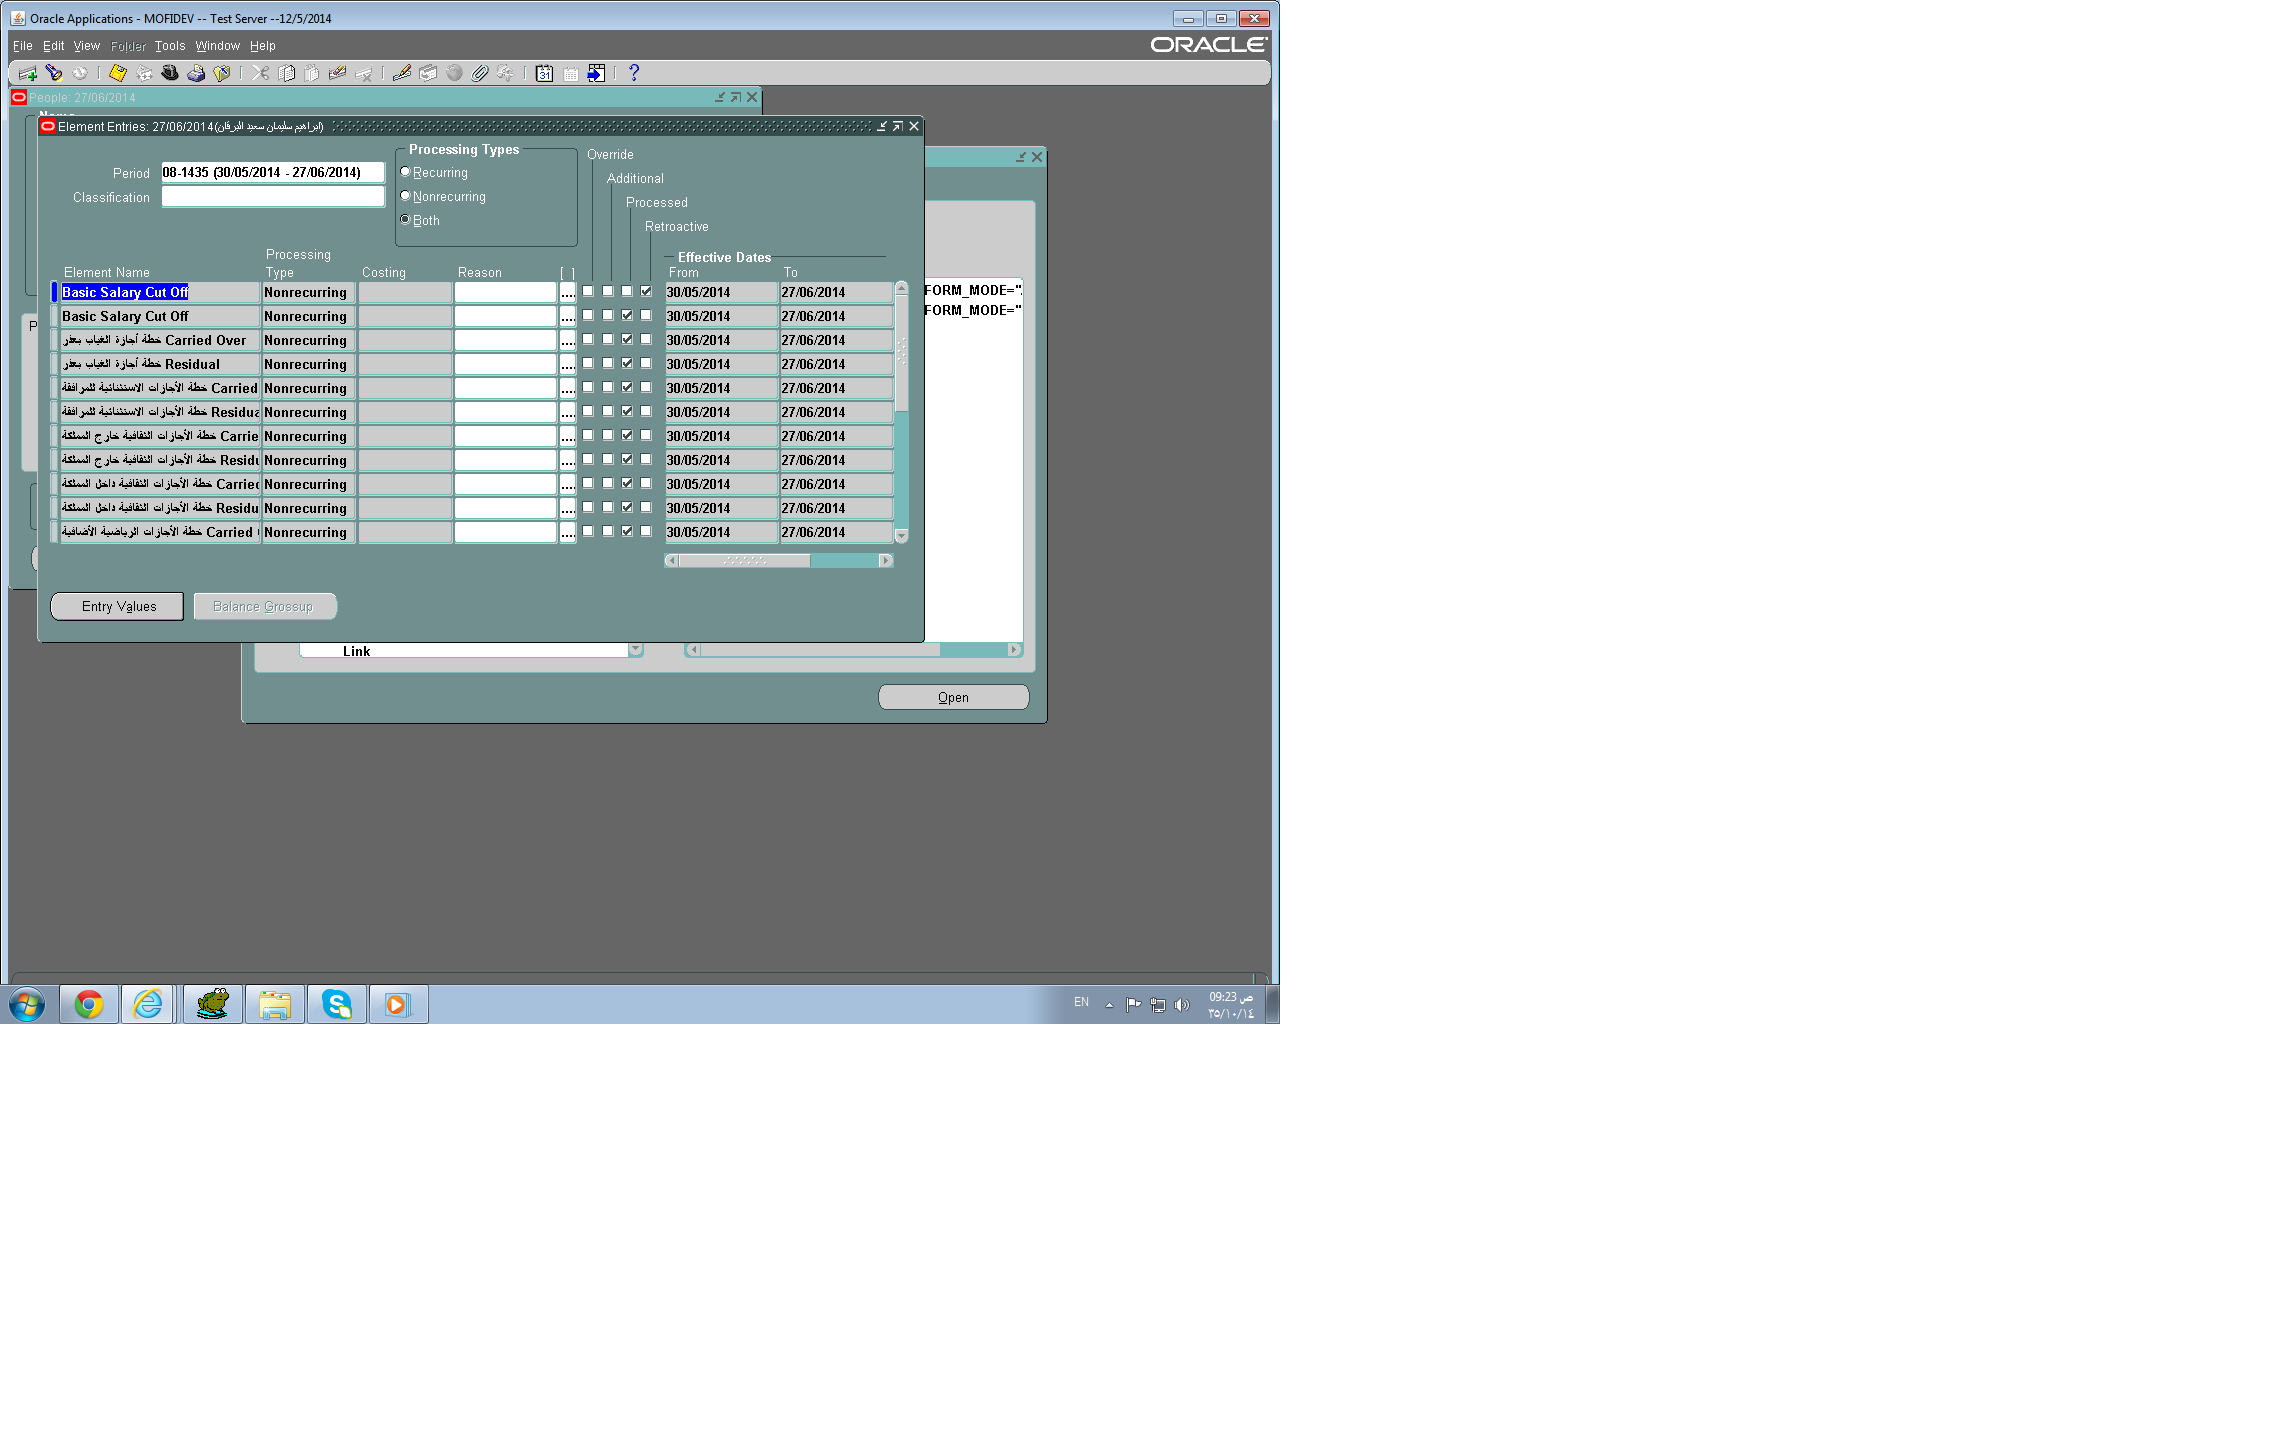2292x1432 pixels.
Task: Select the Recurring processing type
Action: pyautogui.click(x=405, y=172)
